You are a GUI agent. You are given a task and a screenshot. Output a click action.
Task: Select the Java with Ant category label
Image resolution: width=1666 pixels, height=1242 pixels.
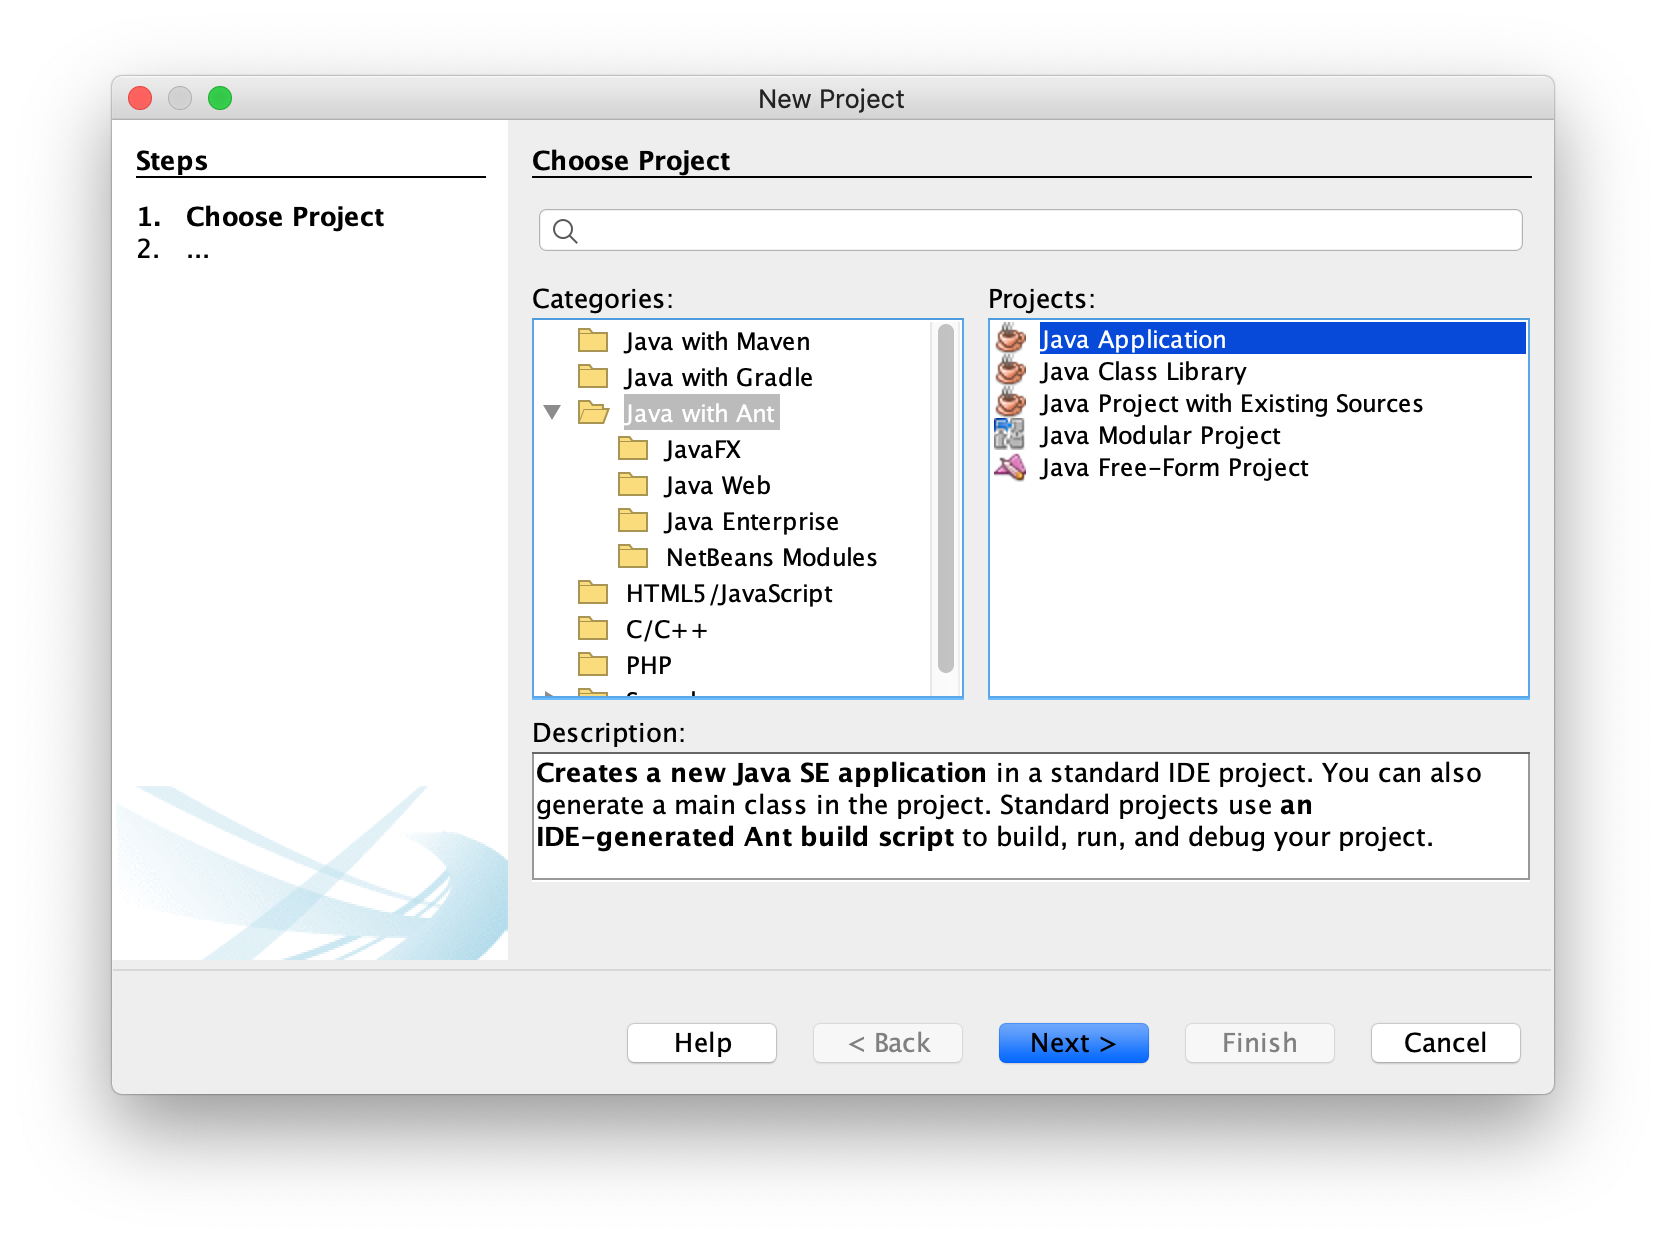tap(700, 413)
